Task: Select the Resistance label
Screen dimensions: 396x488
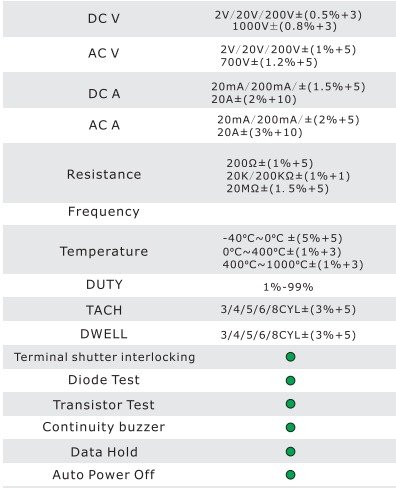Action: click(104, 174)
